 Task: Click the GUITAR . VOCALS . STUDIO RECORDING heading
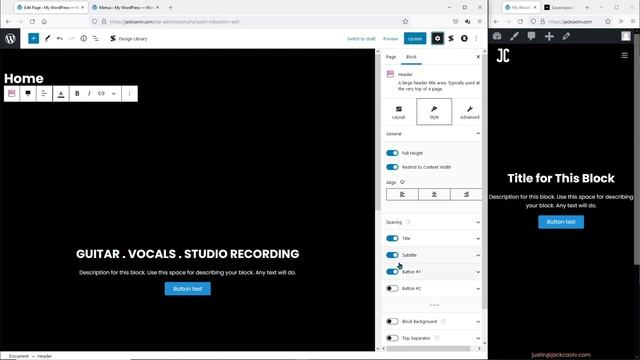(x=187, y=254)
